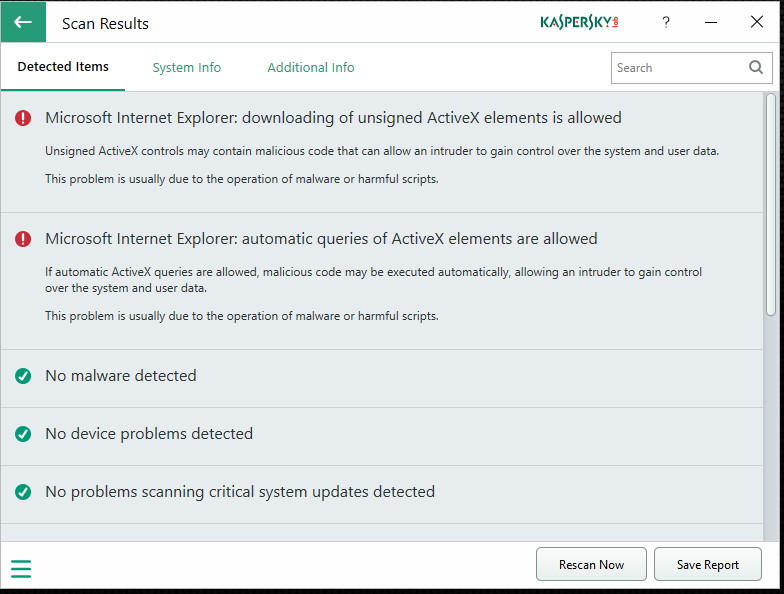Click red alert icon for automatic queries

(23, 239)
